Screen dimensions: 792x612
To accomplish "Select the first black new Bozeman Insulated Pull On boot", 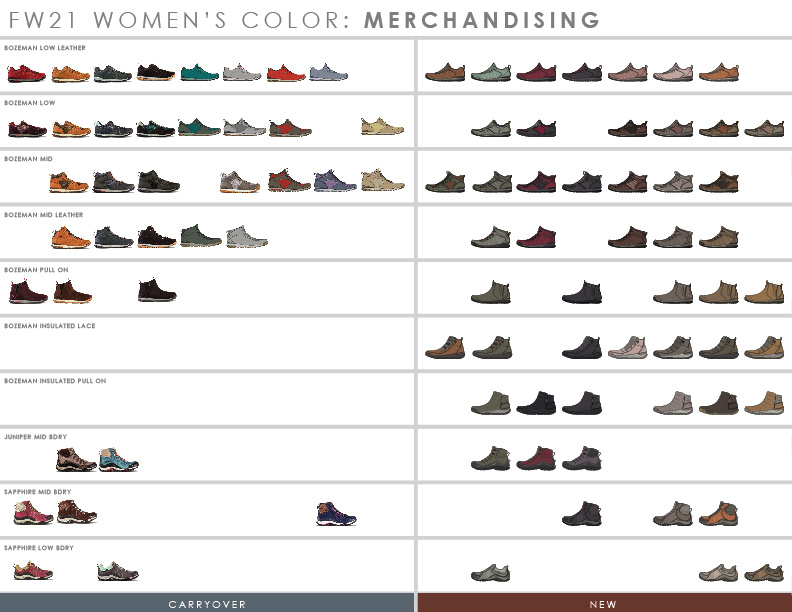I will point(536,403).
